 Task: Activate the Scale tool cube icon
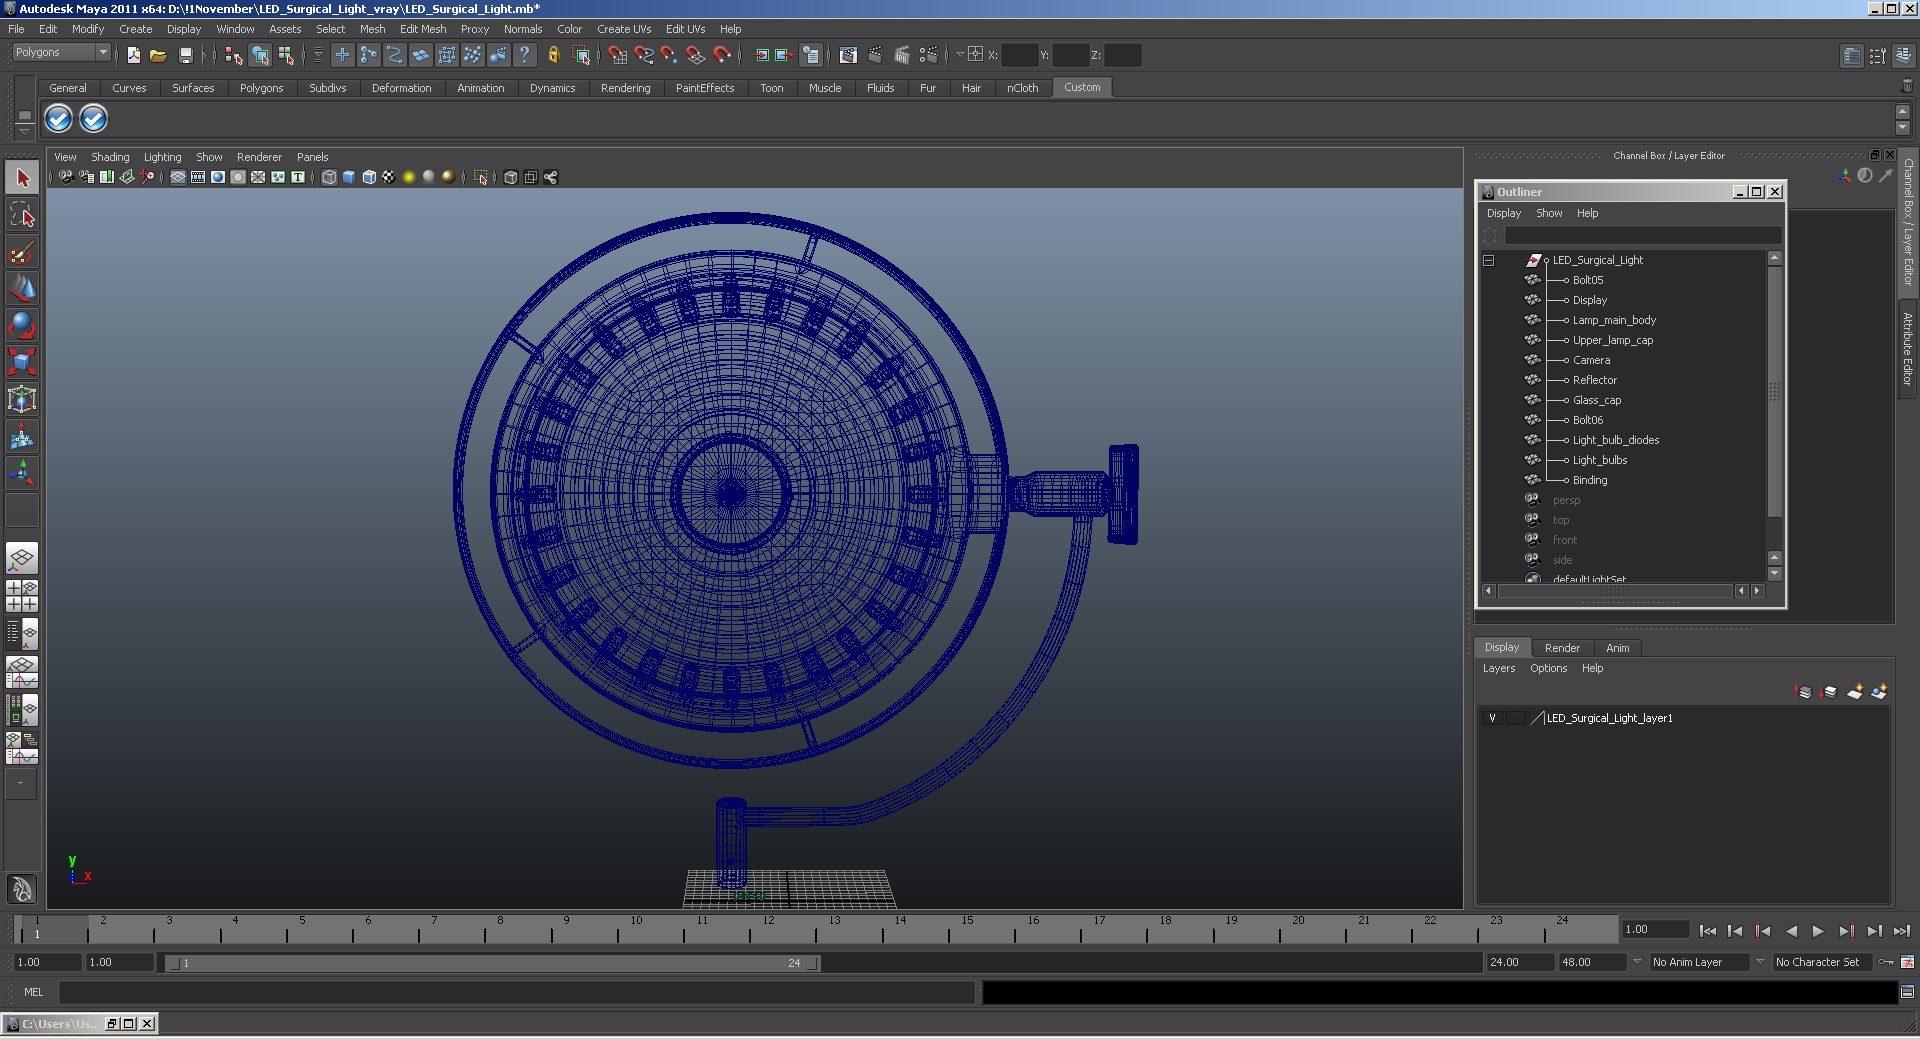[x=22, y=362]
